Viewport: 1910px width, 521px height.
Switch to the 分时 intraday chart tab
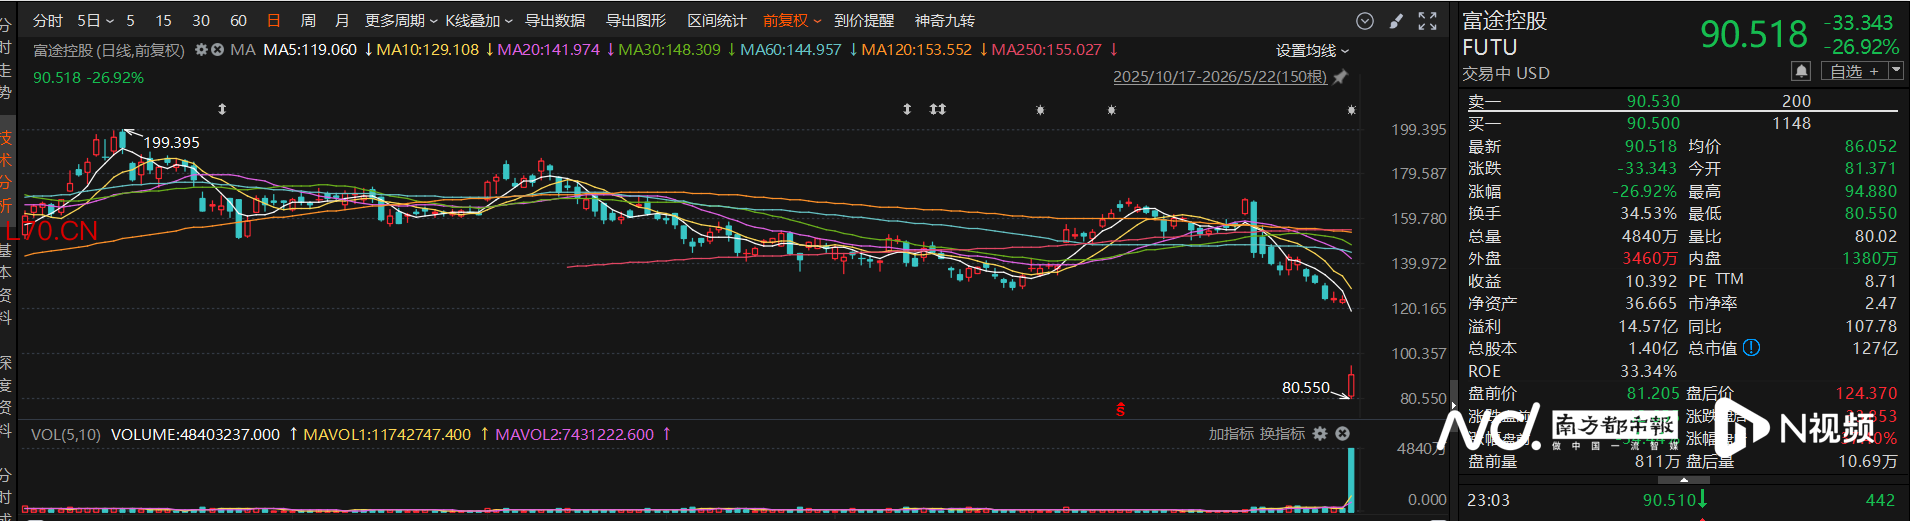(47, 20)
